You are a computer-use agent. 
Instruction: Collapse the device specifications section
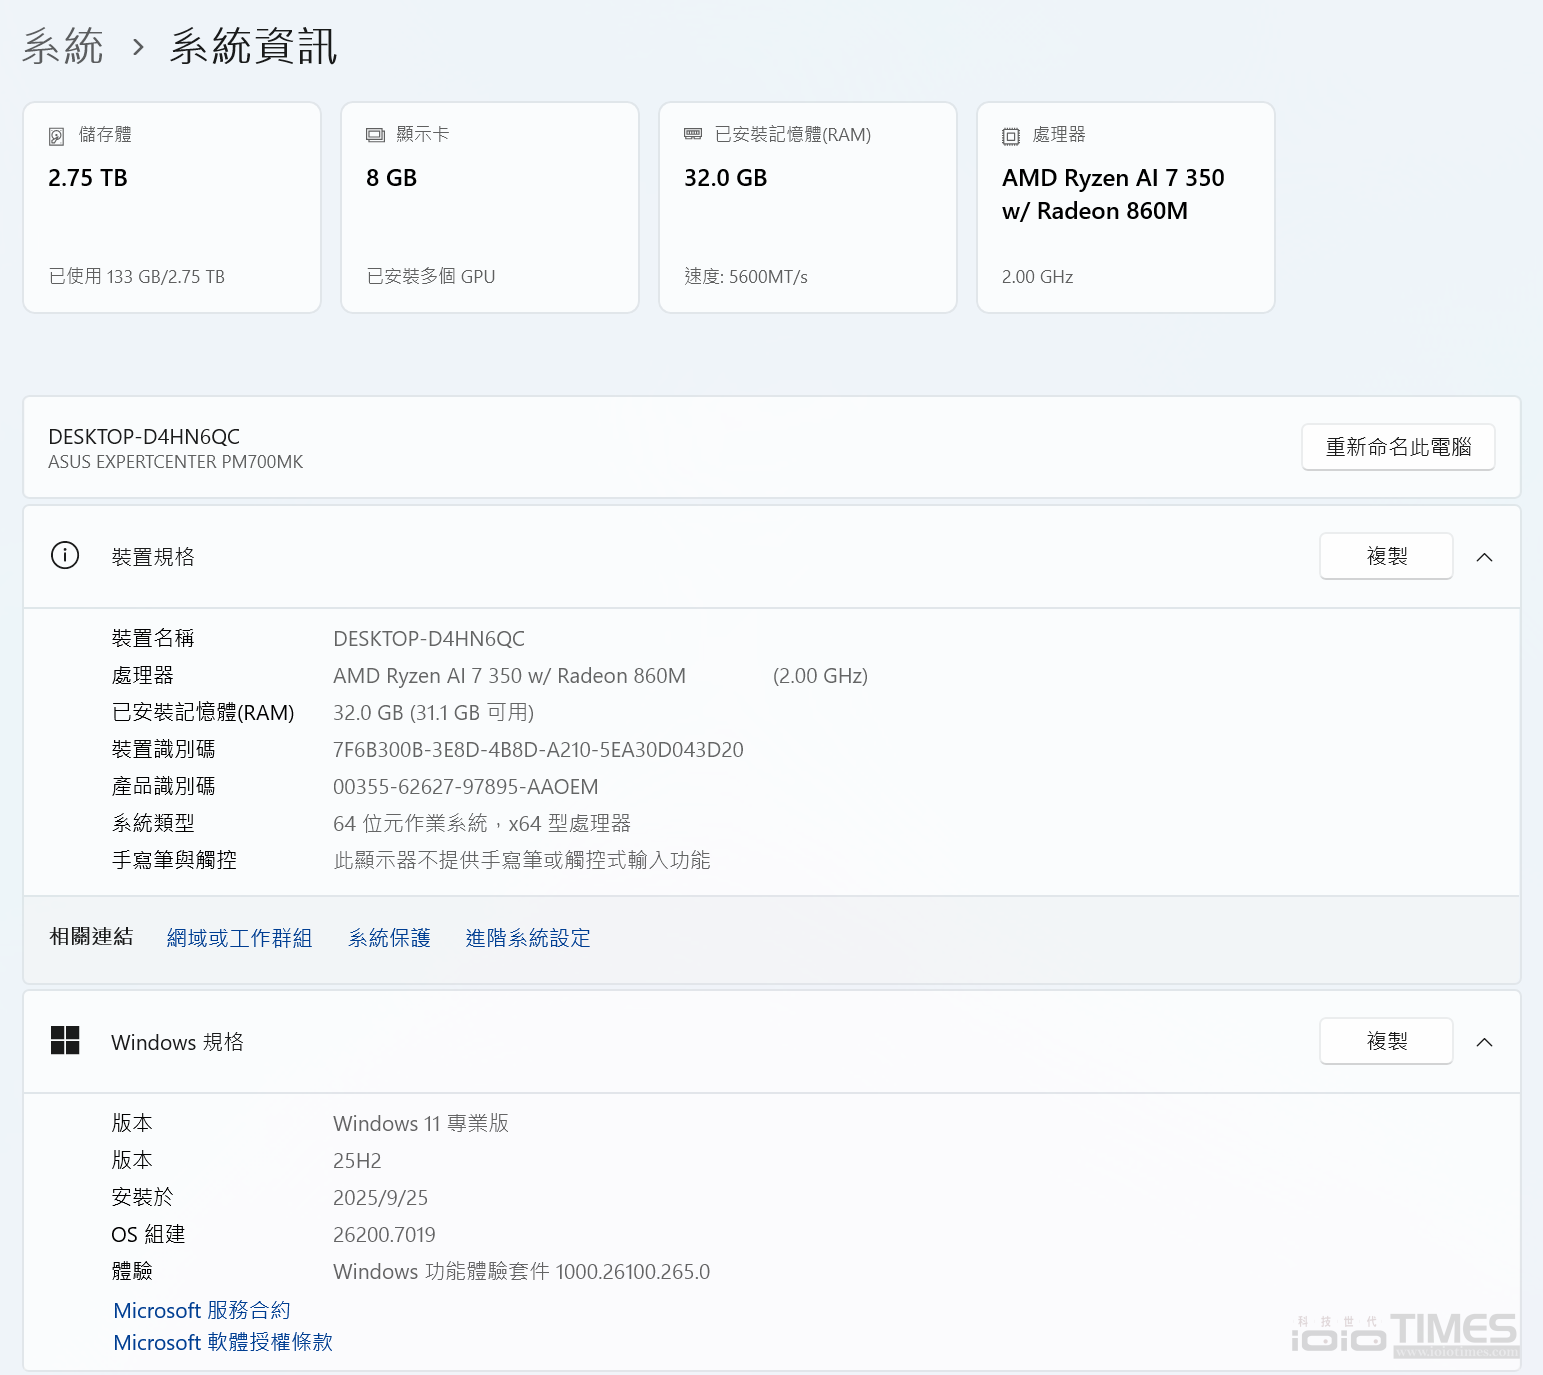[x=1484, y=557]
